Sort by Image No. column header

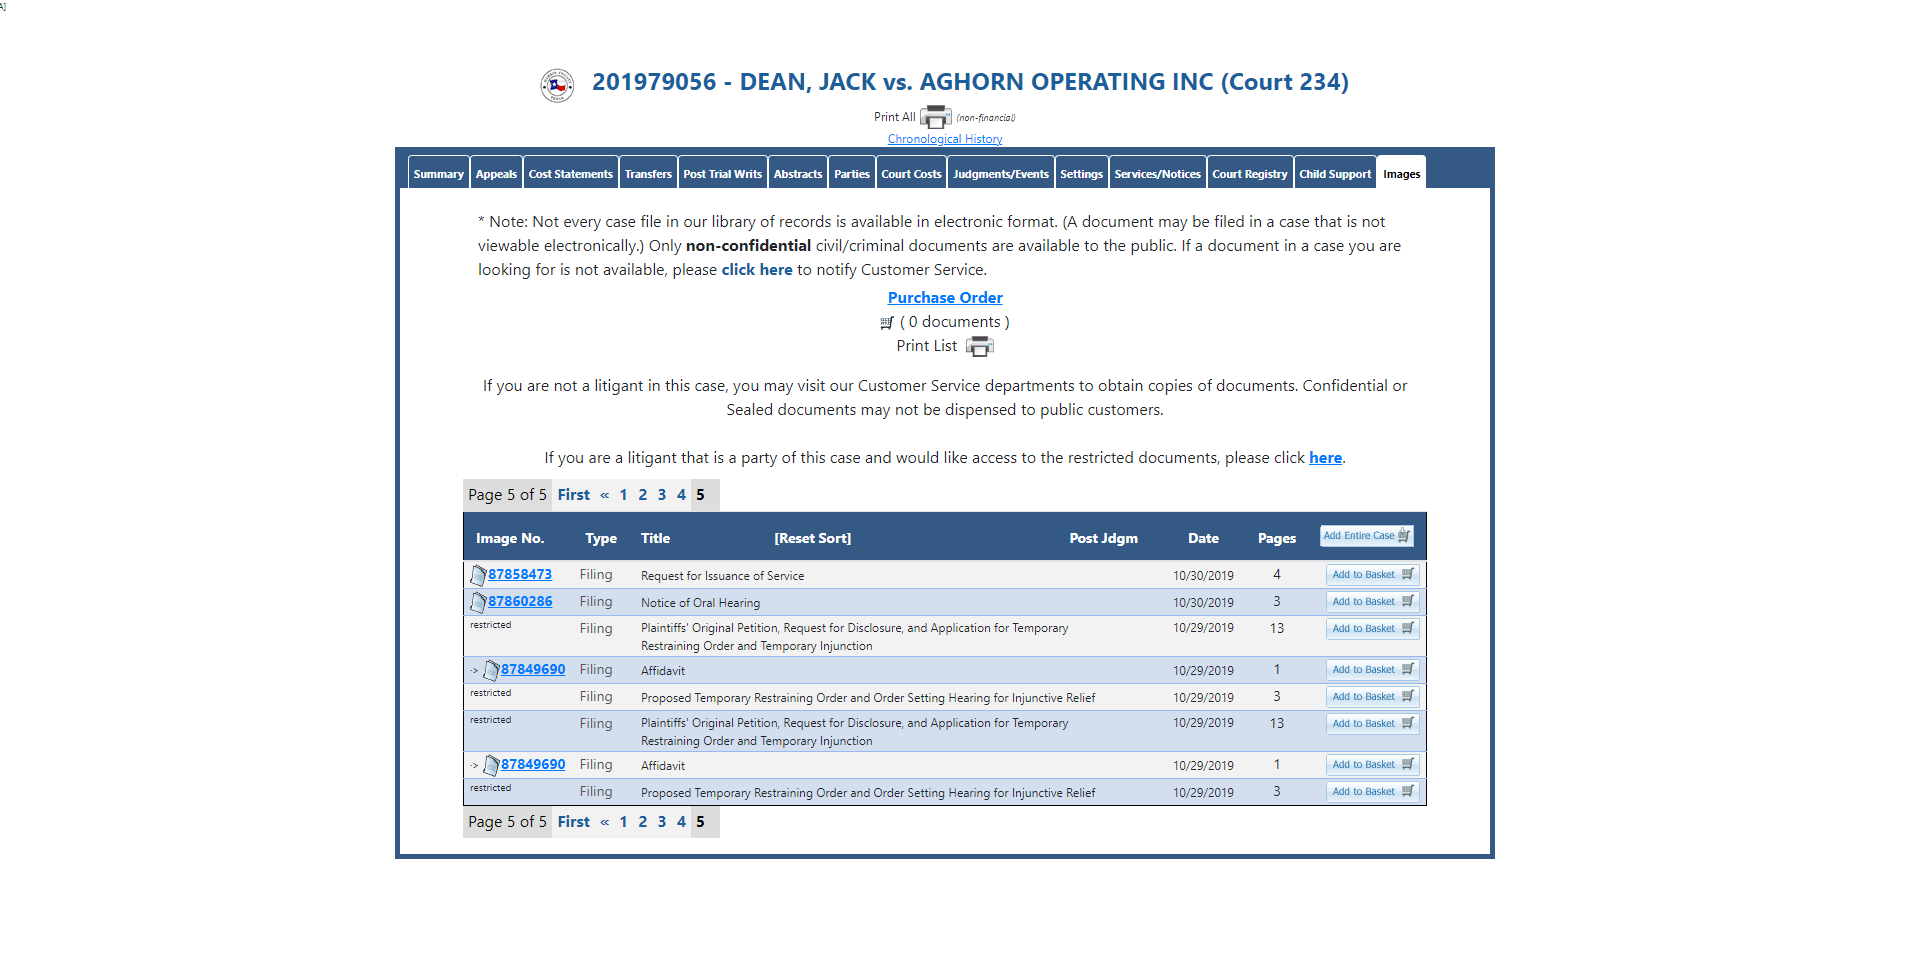(x=510, y=539)
